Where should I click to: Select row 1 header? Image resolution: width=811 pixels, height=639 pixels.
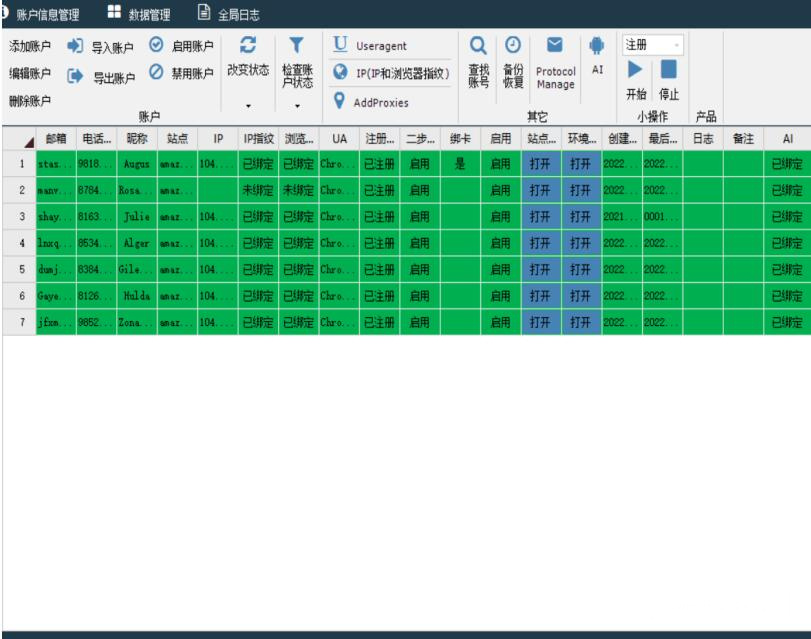tap(19, 164)
